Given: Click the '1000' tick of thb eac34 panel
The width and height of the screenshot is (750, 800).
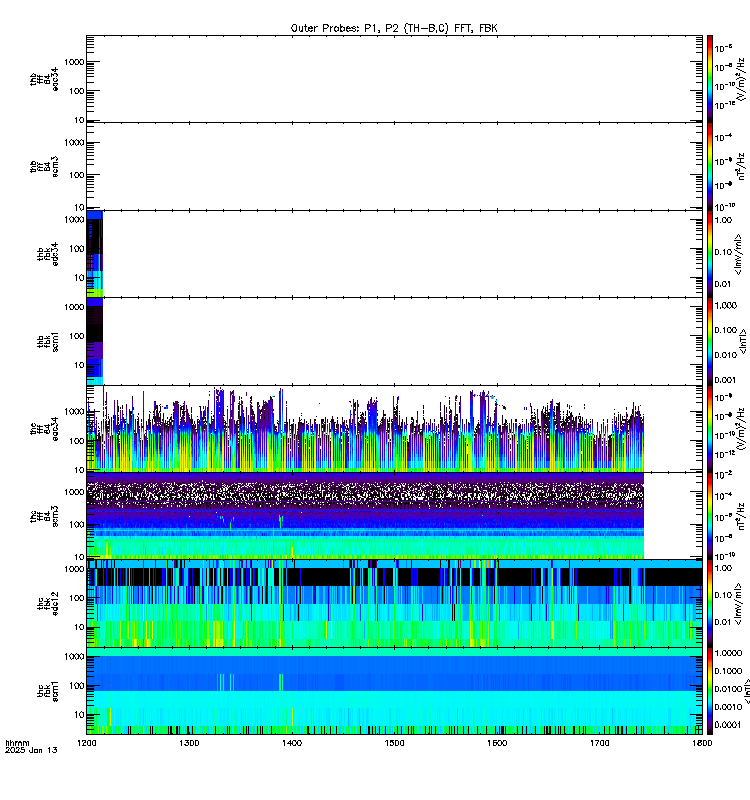Looking at the screenshot, I should click(74, 62).
